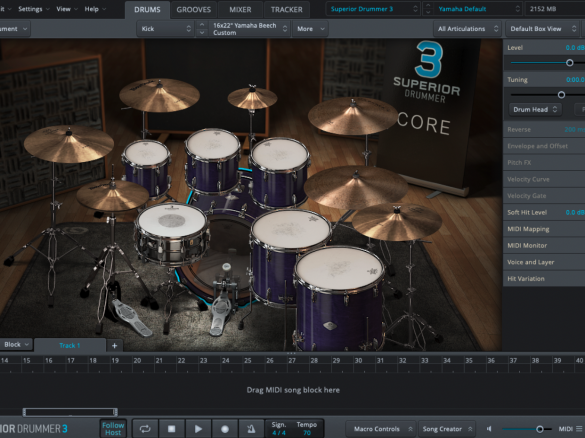This screenshot has height=438, width=585.
Task: Open Default Box View dropdown
Action: tap(542, 29)
